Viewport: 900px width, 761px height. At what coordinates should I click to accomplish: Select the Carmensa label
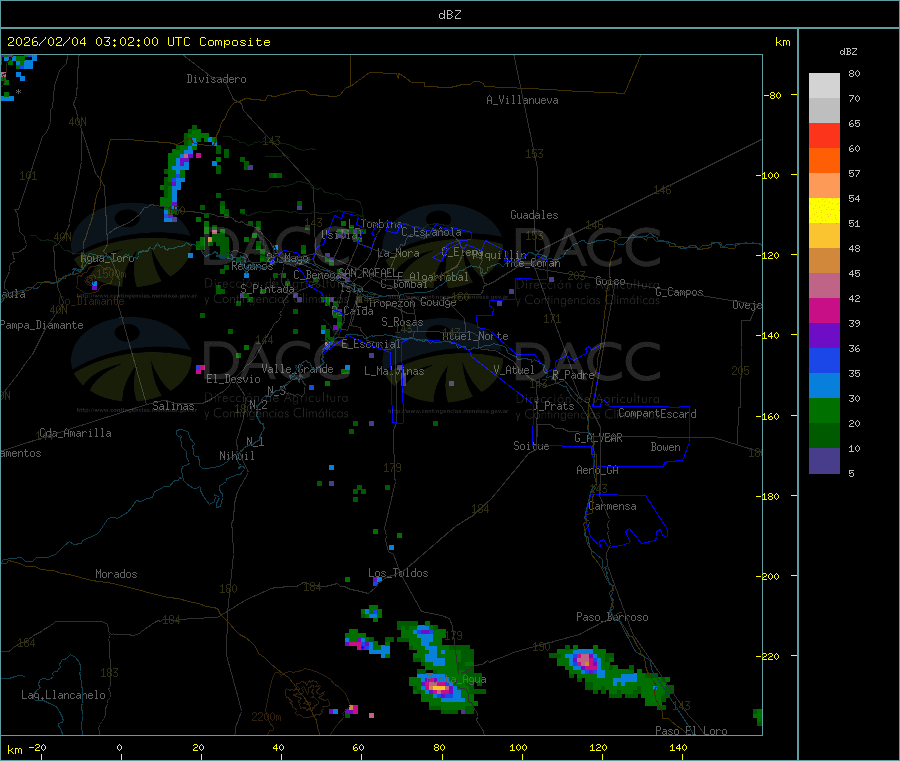point(612,506)
